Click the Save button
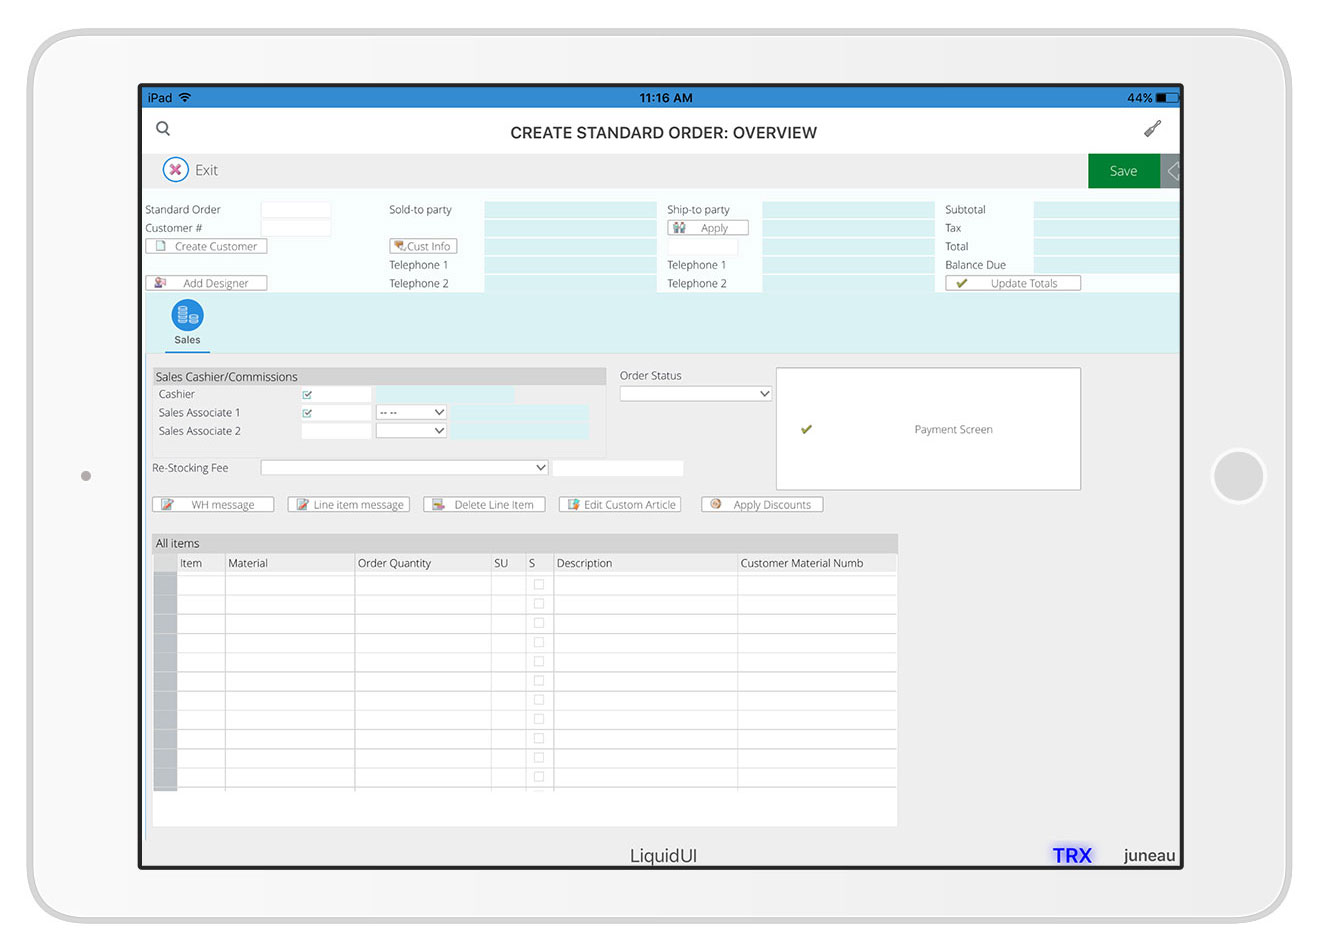Image resolution: width=1329 pixels, height=946 pixels. (1122, 171)
